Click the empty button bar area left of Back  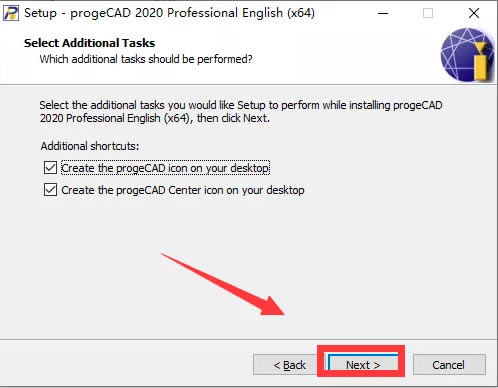pos(127,365)
